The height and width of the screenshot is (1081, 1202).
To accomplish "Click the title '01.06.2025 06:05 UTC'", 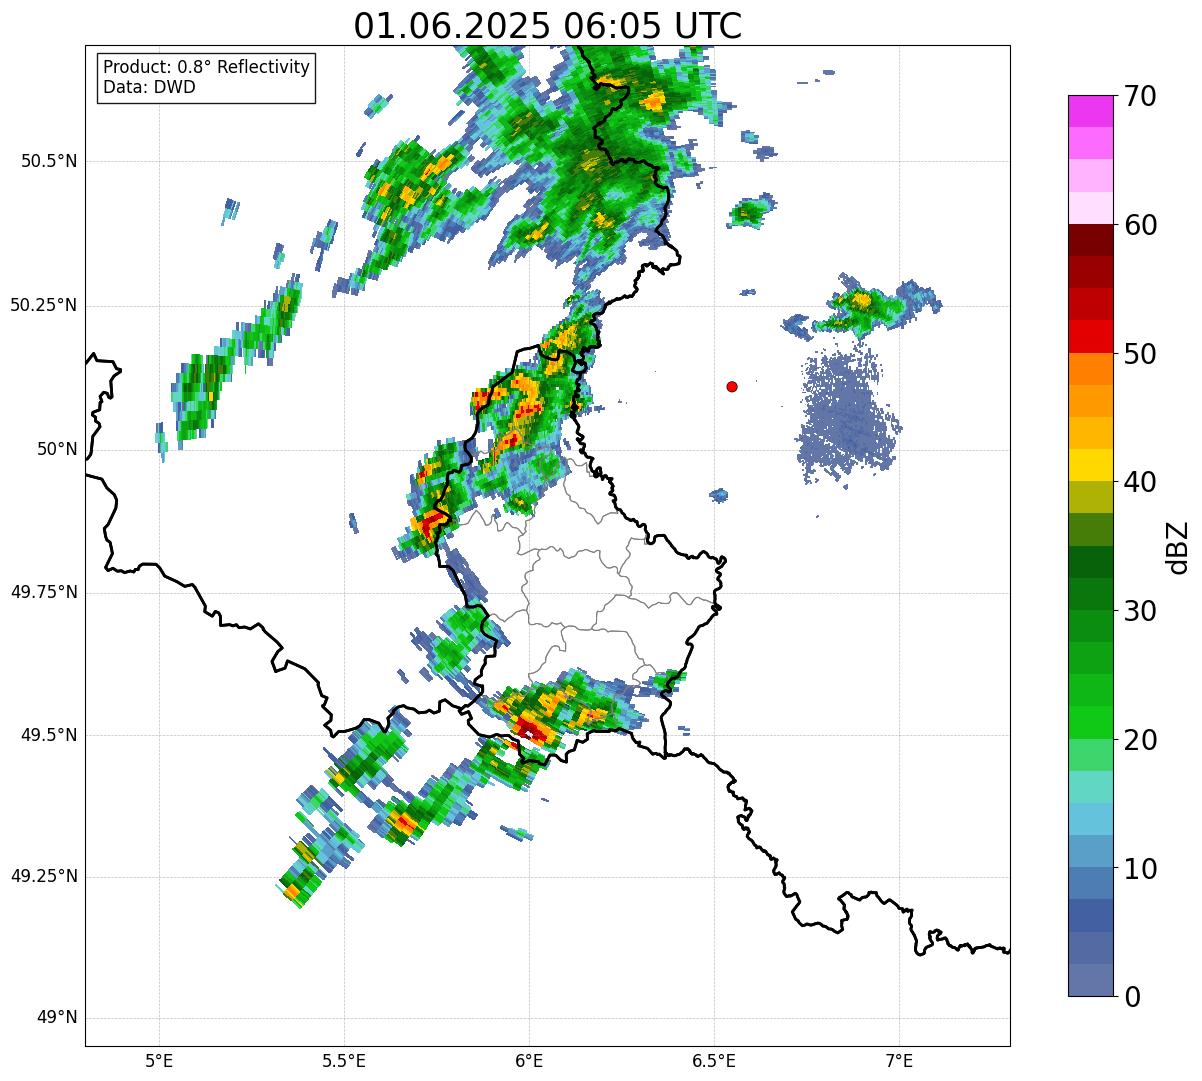I will coord(548,25).
